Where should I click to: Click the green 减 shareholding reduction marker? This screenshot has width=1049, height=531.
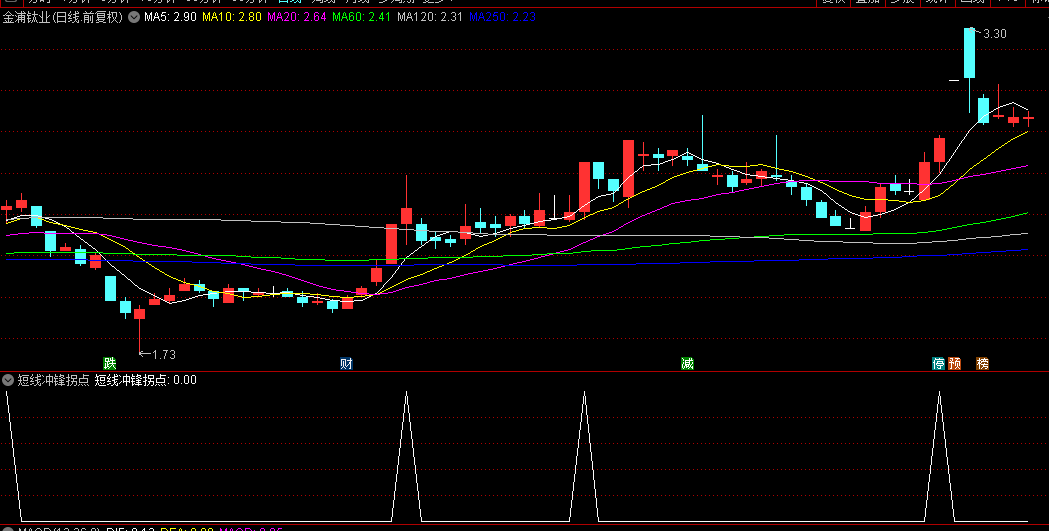tap(687, 363)
